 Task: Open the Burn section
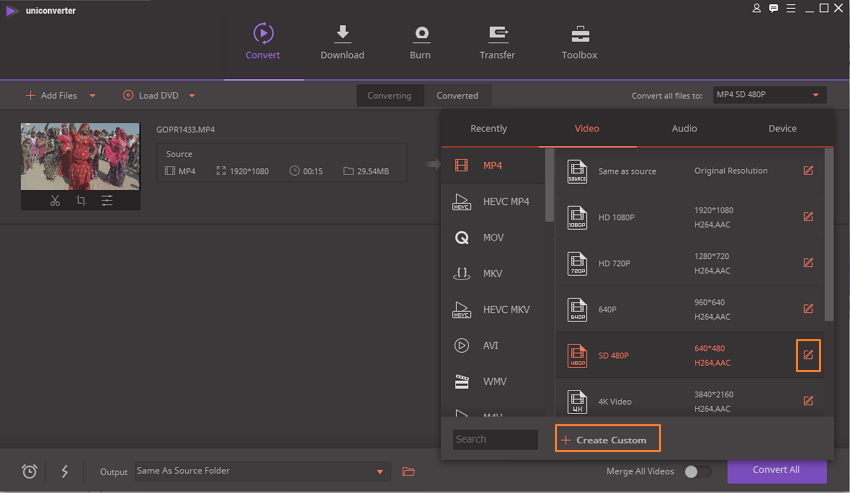(x=420, y=41)
